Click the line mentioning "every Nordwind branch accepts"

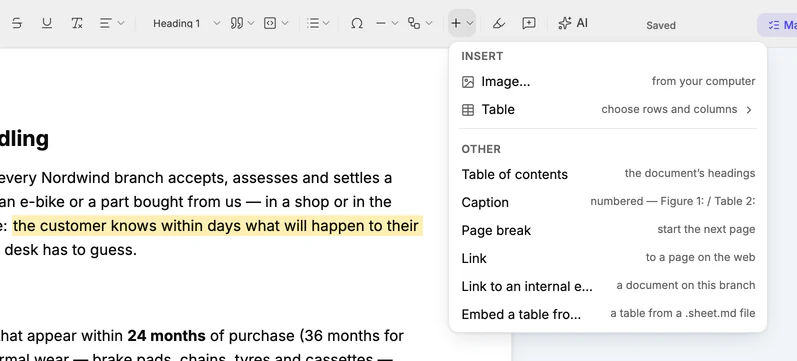[x=196, y=178]
